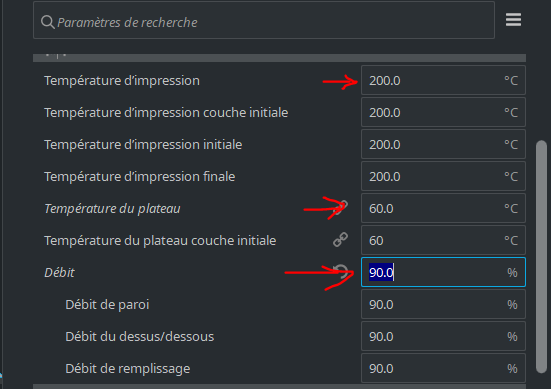Click the search magnifier icon
The height and width of the screenshot is (389, 551).
(47, 22)
